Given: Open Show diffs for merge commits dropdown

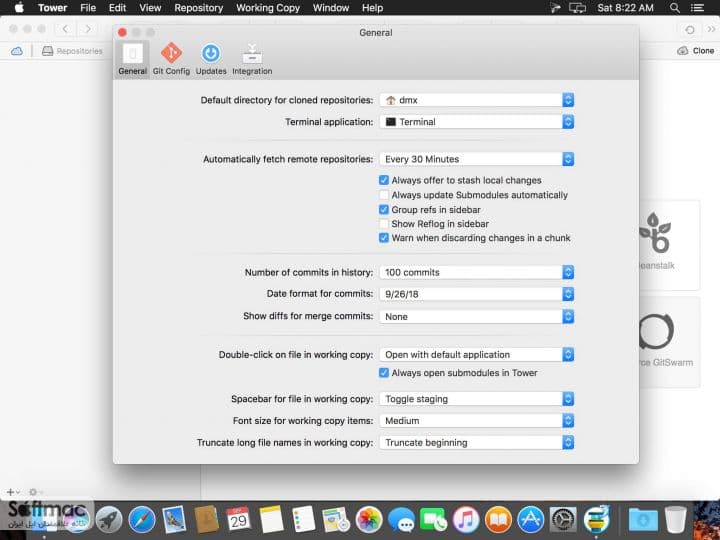Looking at the screenshot, I should tap(477, 316).
